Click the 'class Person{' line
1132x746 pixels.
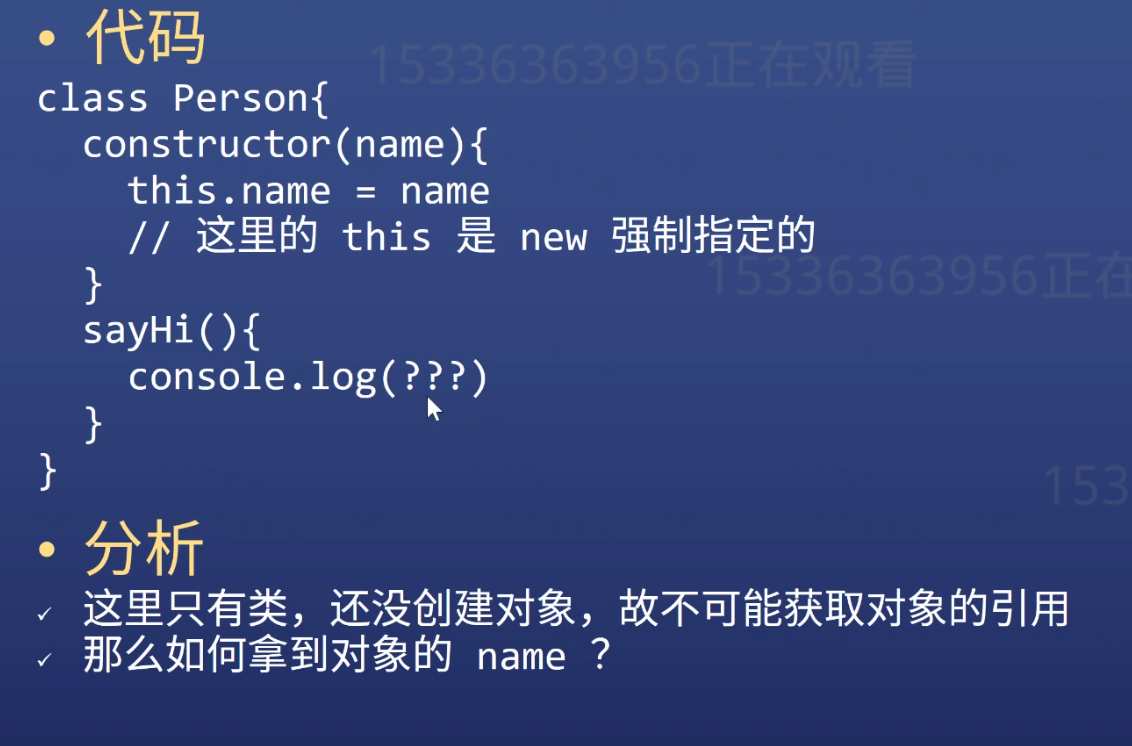tap(183, 98)
